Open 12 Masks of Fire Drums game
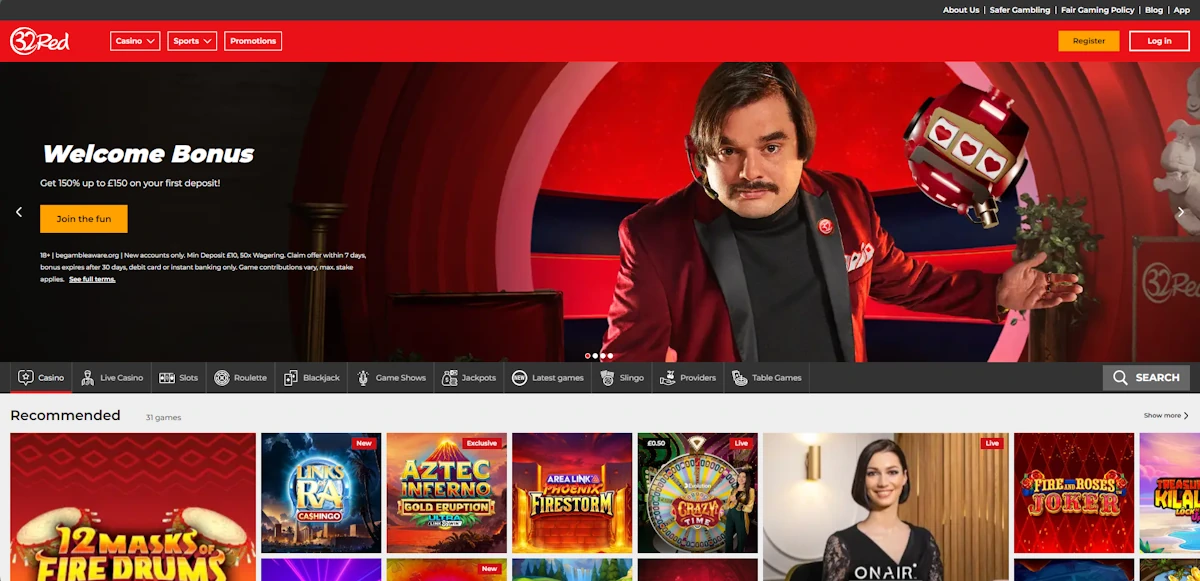Viewport: 1200px width, 581px height. 133,507
